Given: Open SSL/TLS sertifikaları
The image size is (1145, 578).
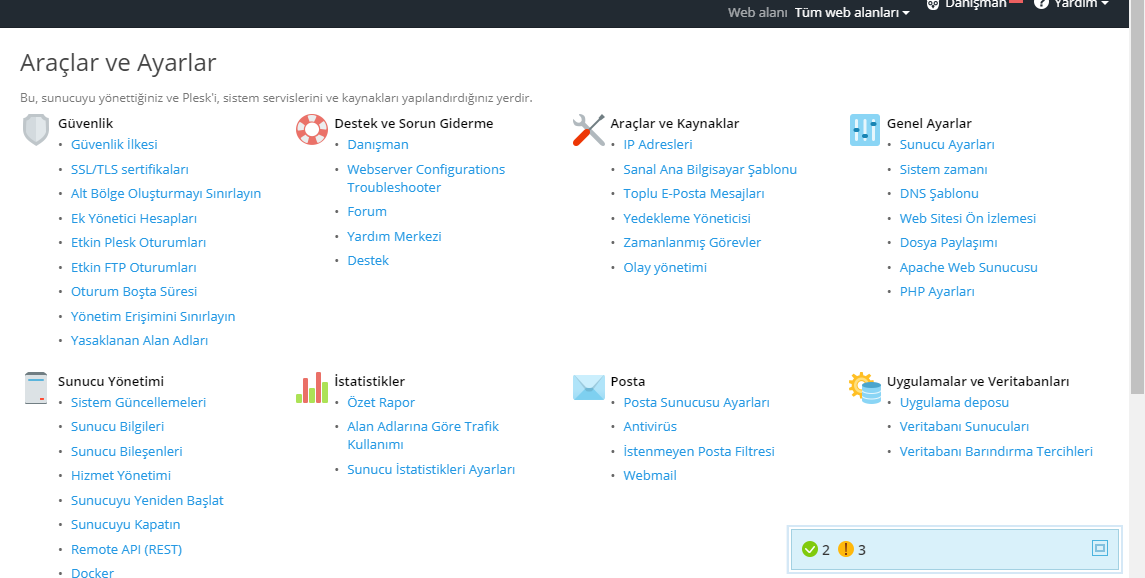Looking at the screenshot, I should (130, 169).
